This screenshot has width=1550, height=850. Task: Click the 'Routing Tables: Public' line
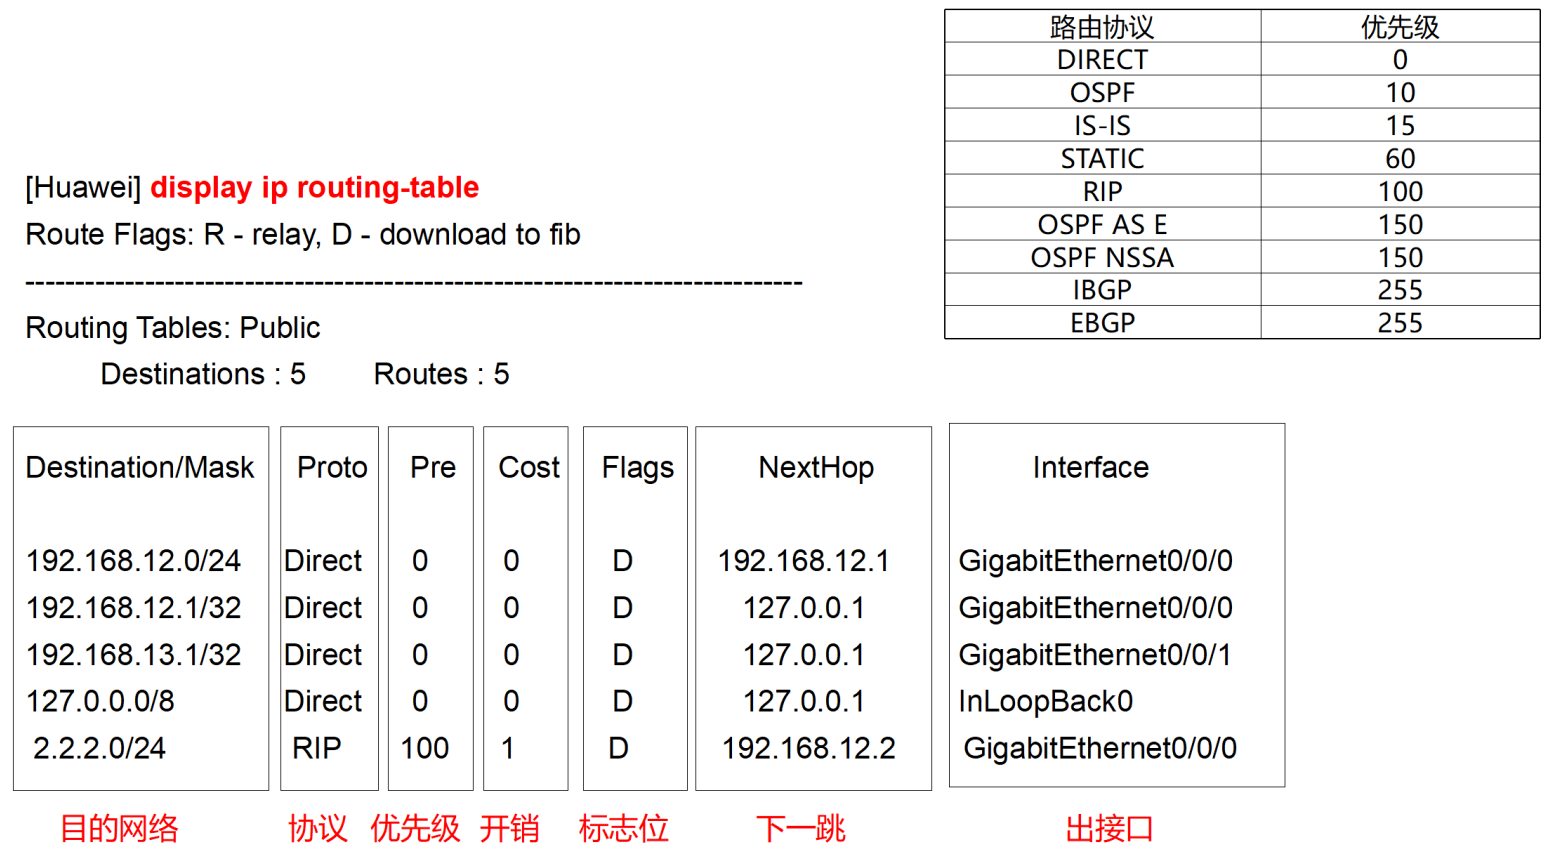[x=172, y=328]
